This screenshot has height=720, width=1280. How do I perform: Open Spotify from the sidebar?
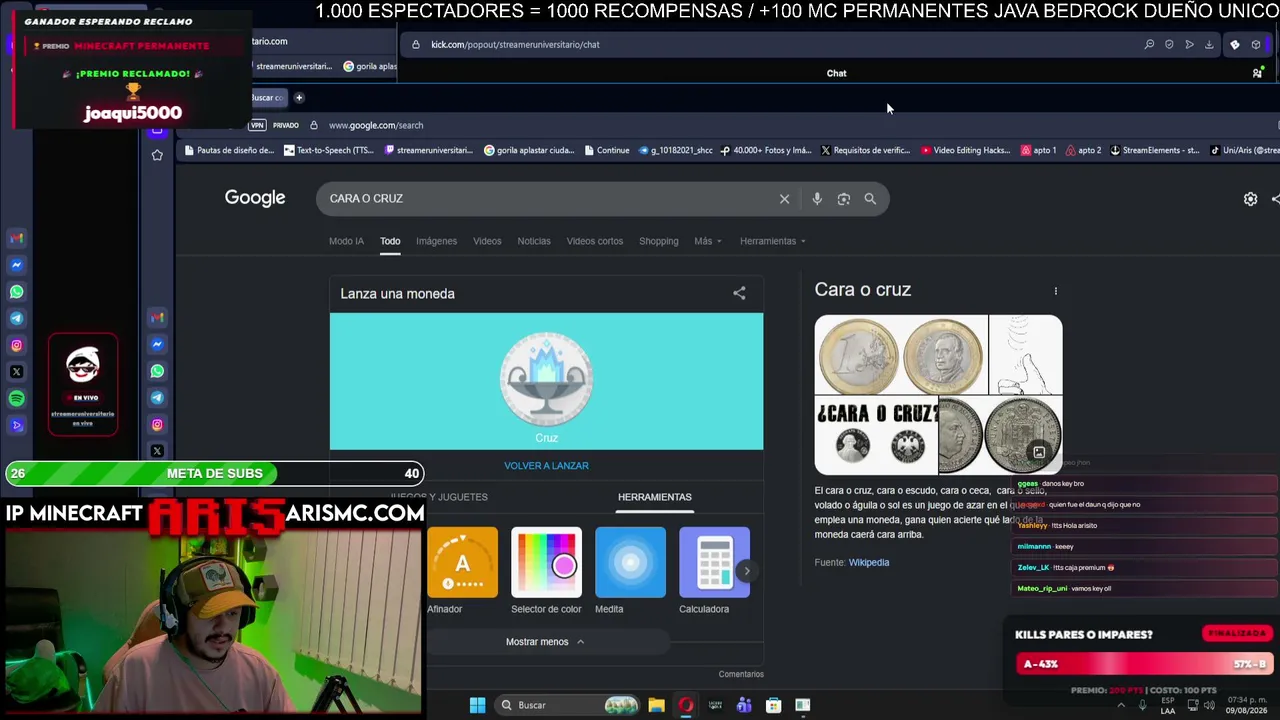point(16,399)
